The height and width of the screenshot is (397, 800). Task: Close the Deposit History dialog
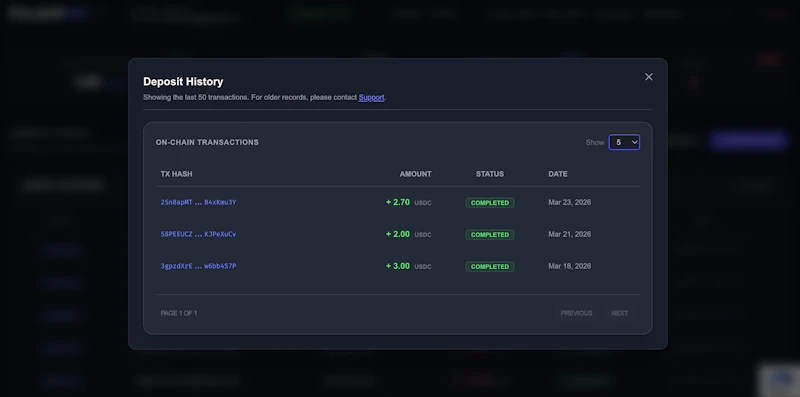[648, 77]
